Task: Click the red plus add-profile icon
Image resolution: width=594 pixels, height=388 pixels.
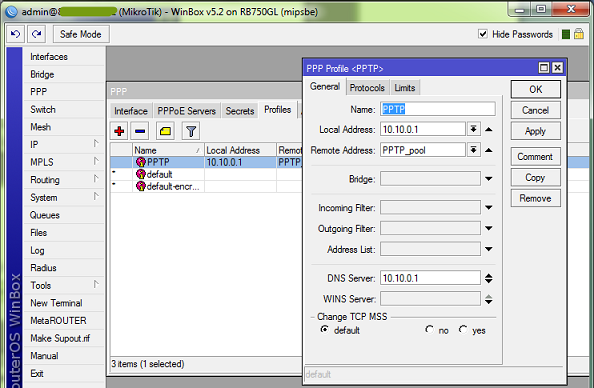Action: point(119,131)
